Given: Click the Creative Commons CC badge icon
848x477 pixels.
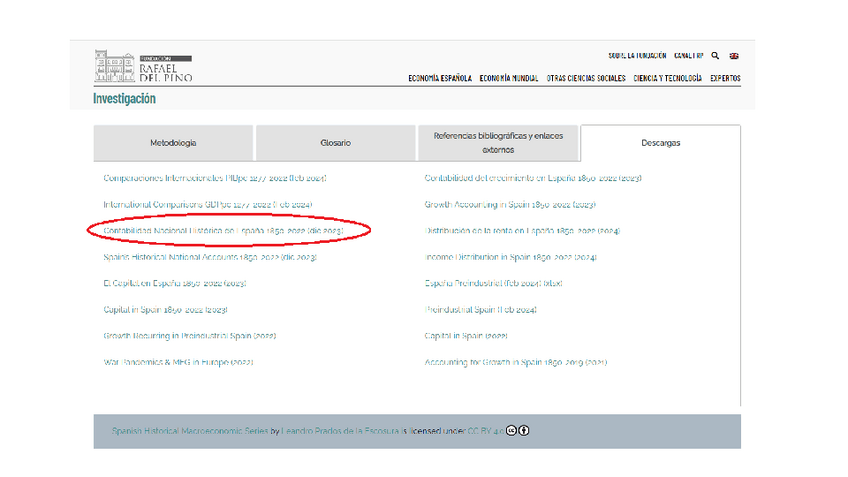Looking at the screenshot, I should pos(511,431).
